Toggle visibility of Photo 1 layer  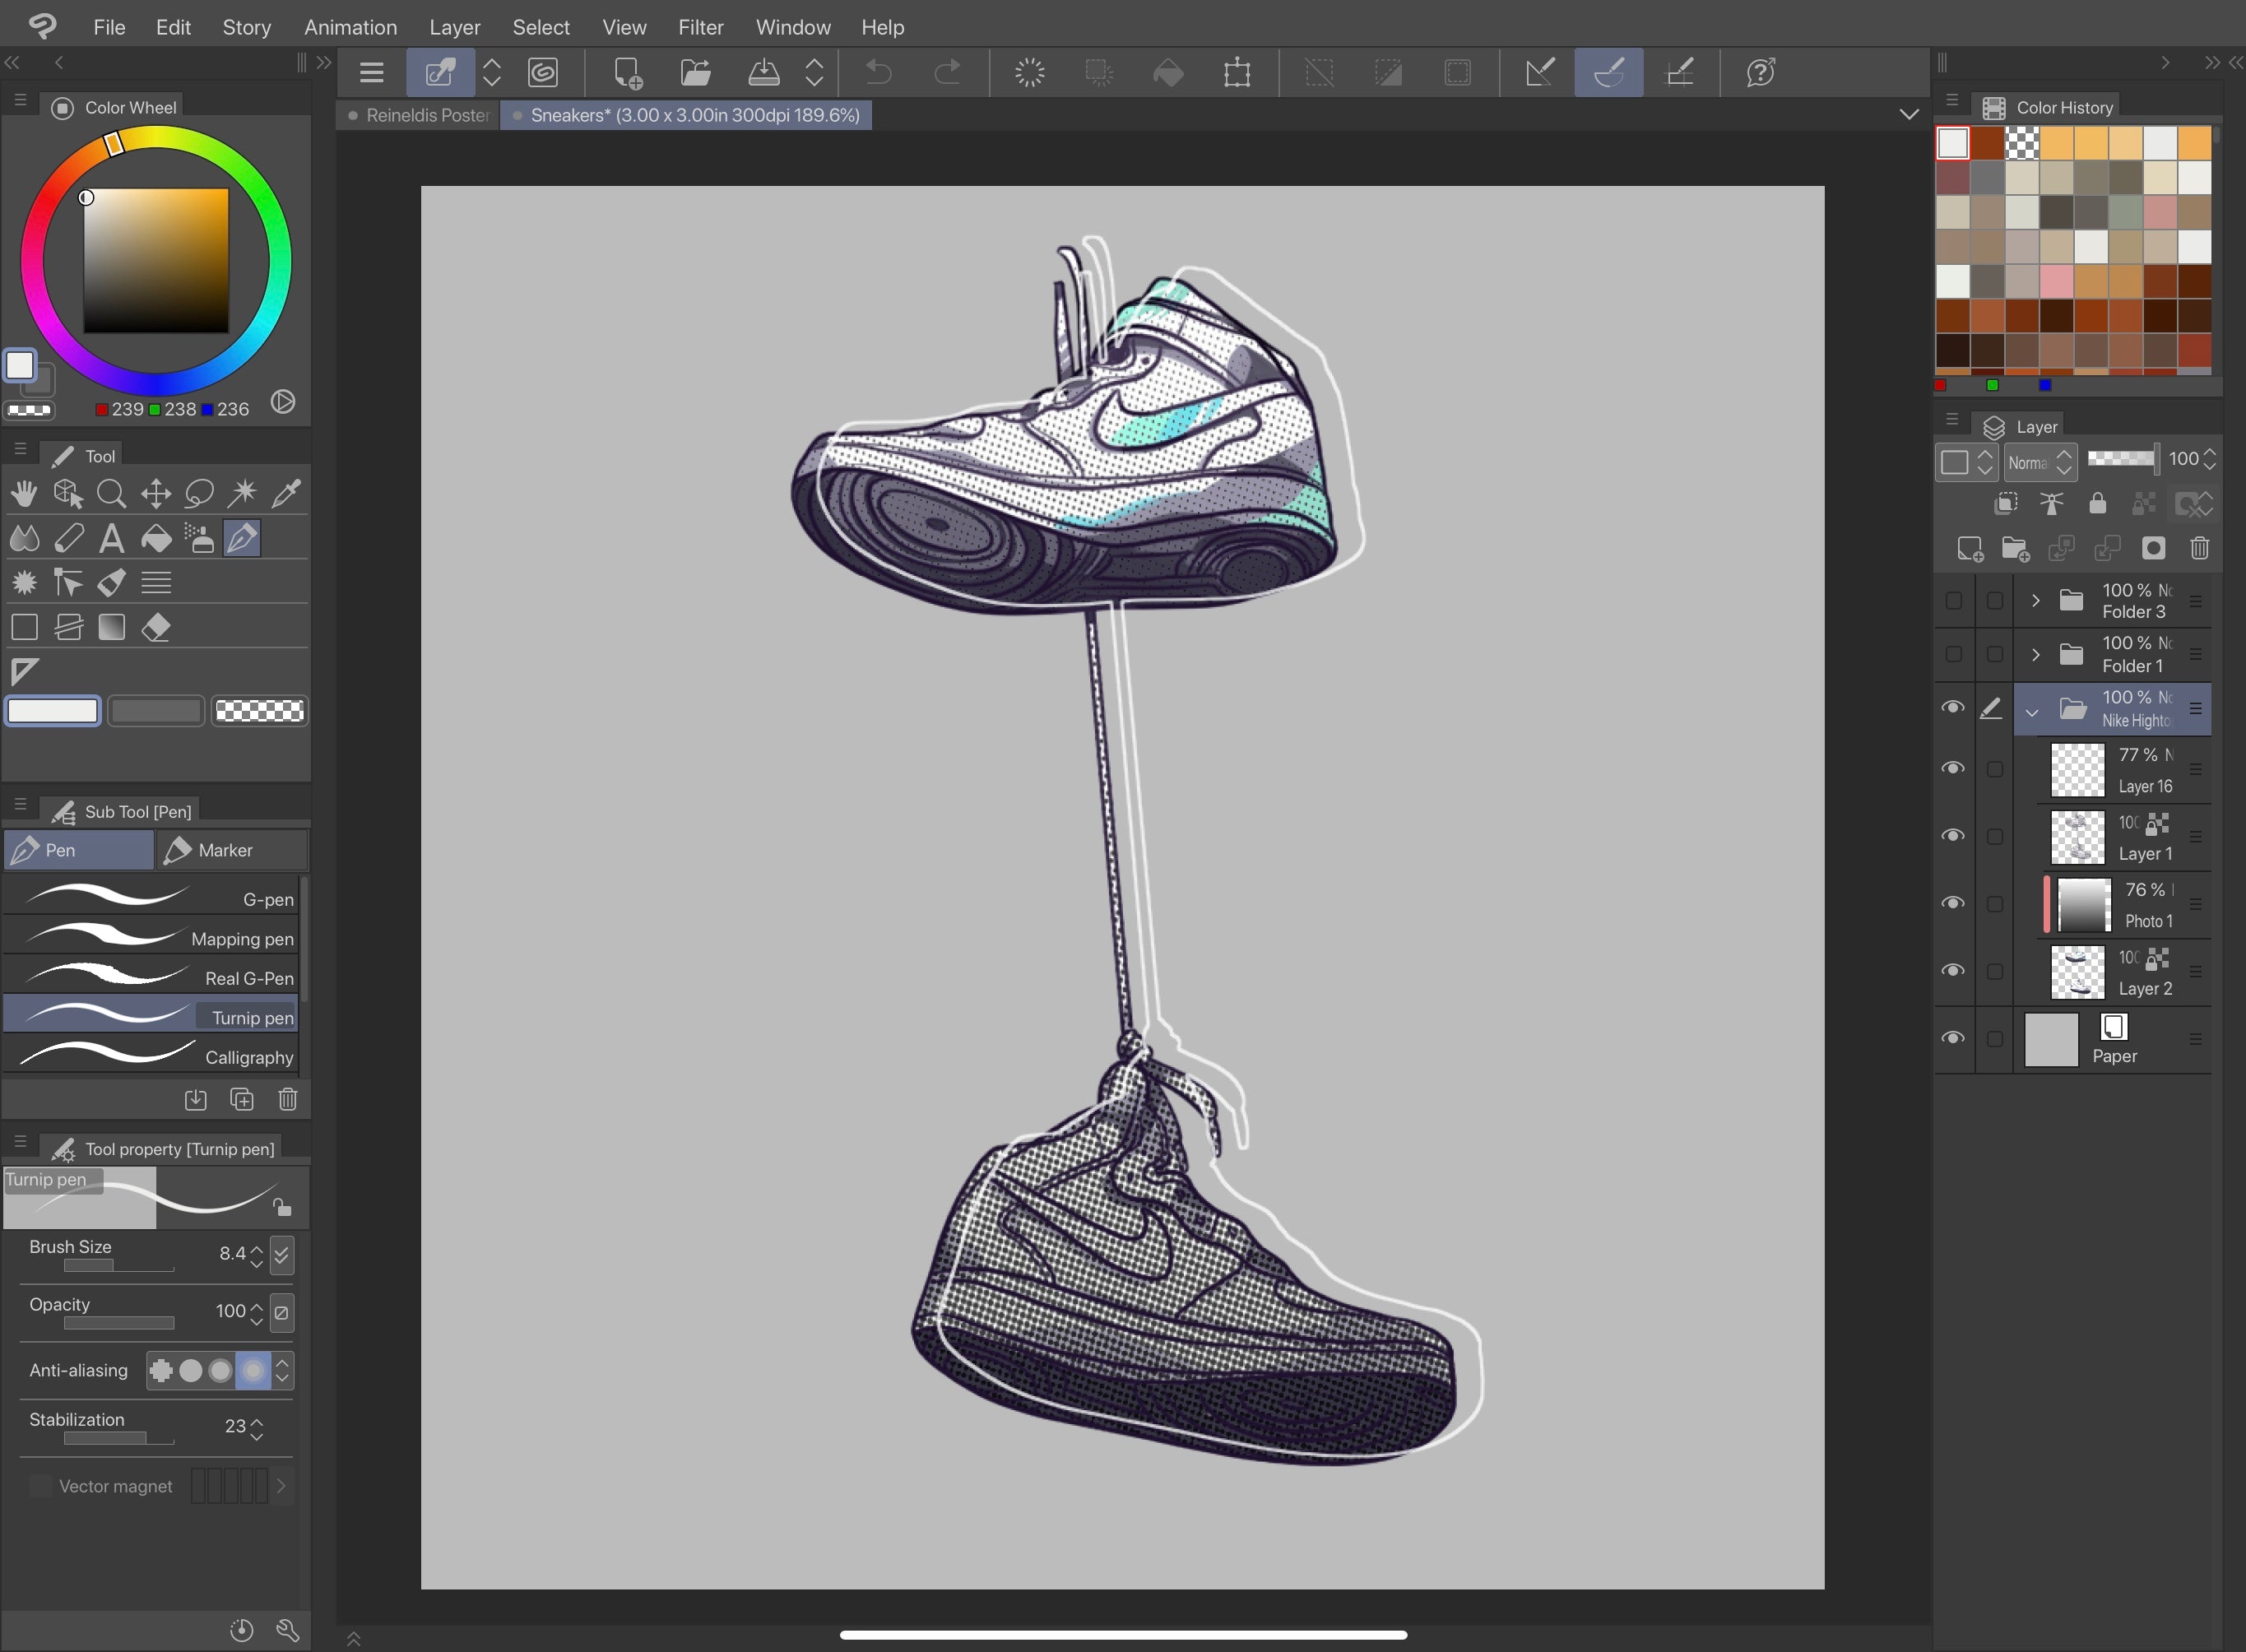pos(1952,903)
